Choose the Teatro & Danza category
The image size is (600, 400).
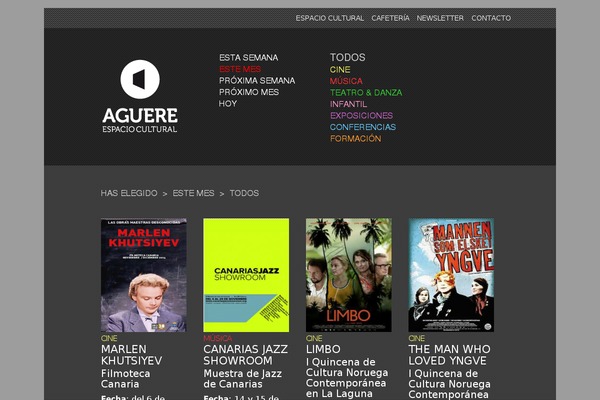click(x=366, y=92)
